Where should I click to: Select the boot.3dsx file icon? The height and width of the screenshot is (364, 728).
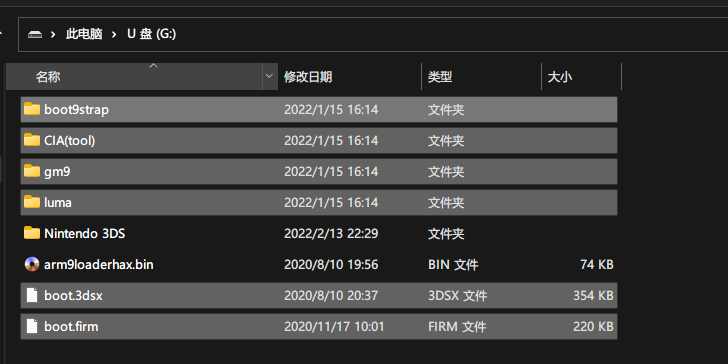pos(32,295)
